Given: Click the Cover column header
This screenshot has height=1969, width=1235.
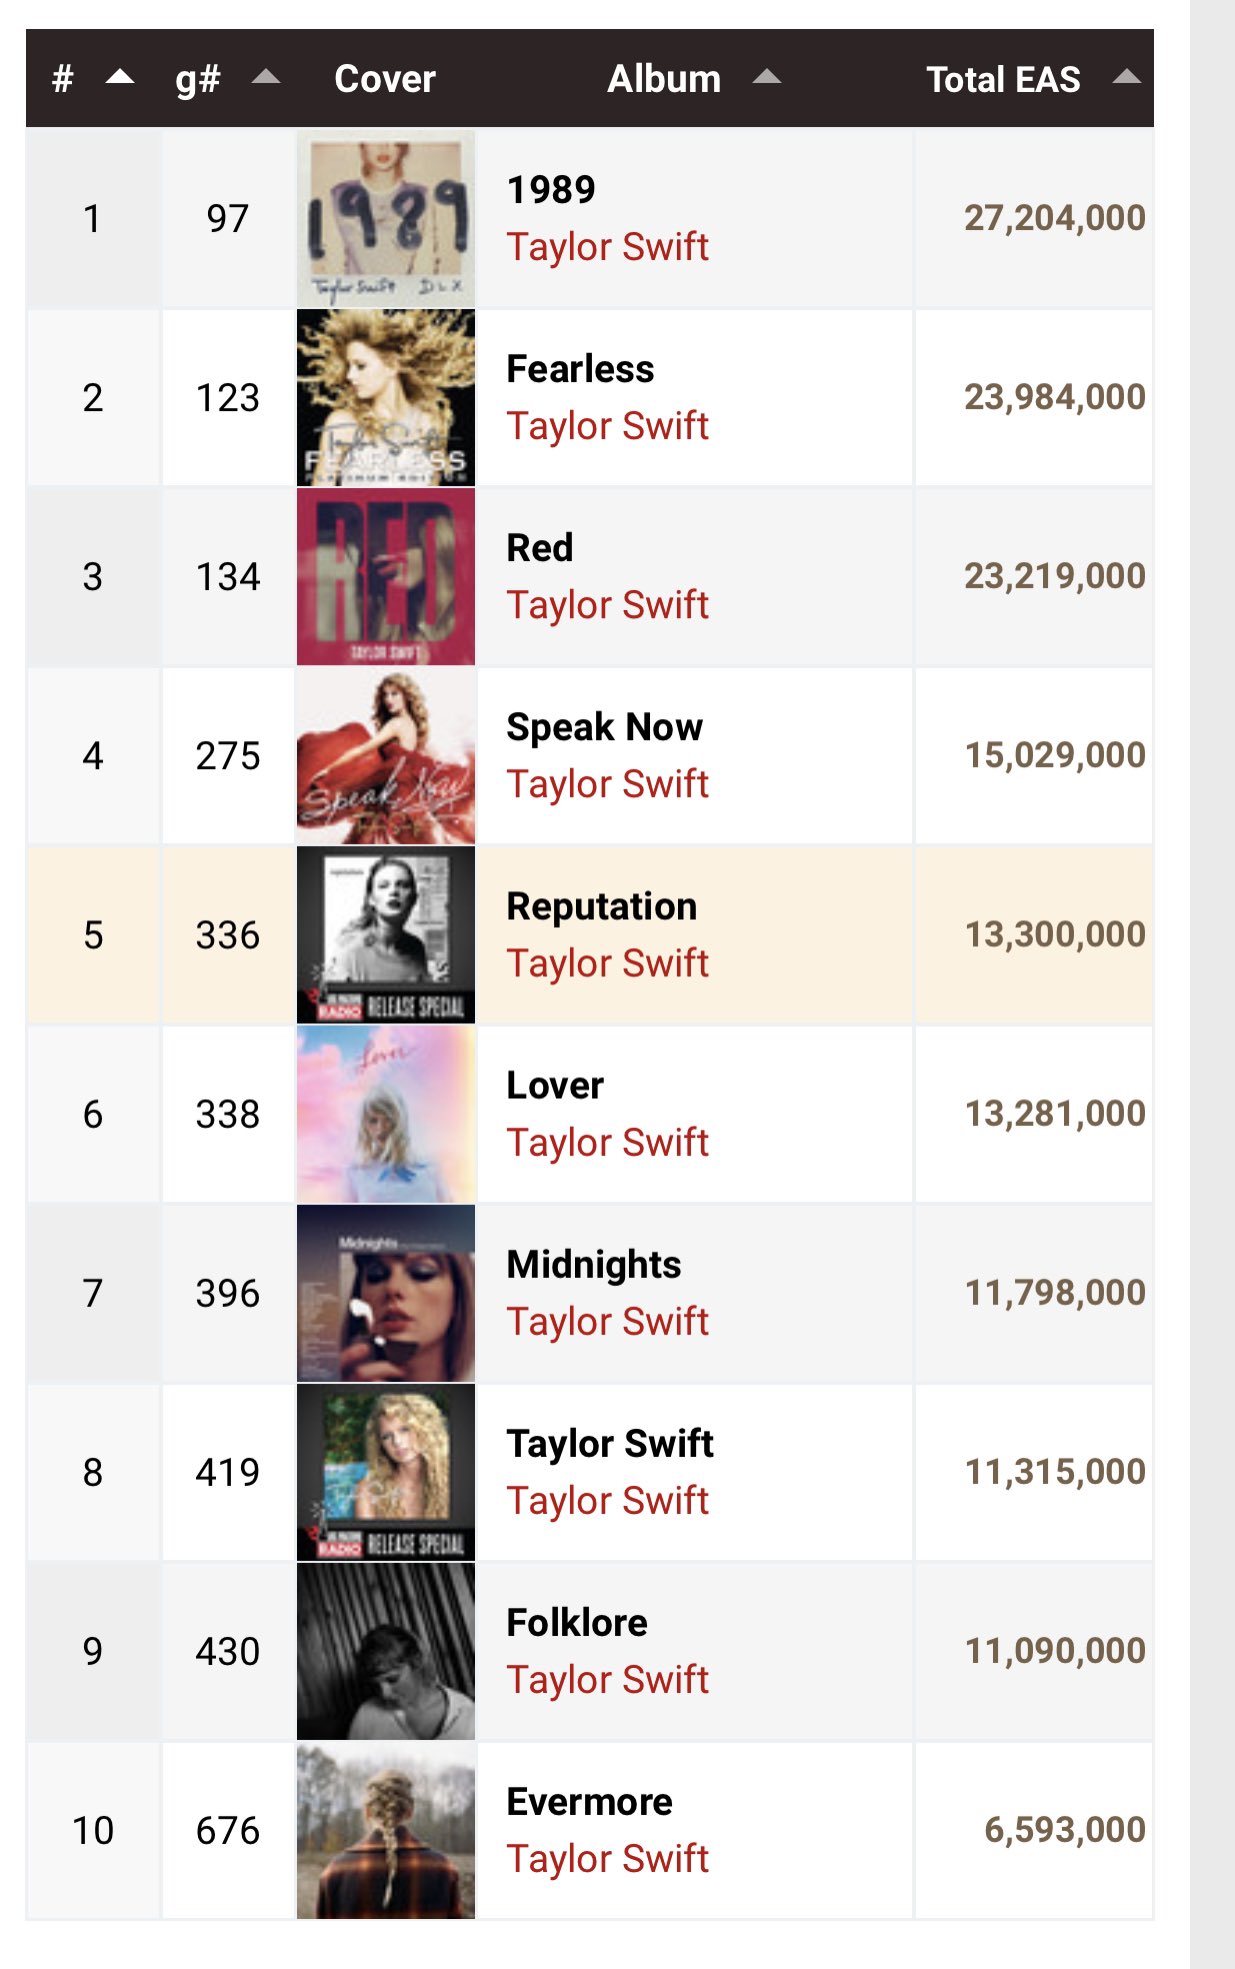Looking at the screenshot, I should 385,79.
